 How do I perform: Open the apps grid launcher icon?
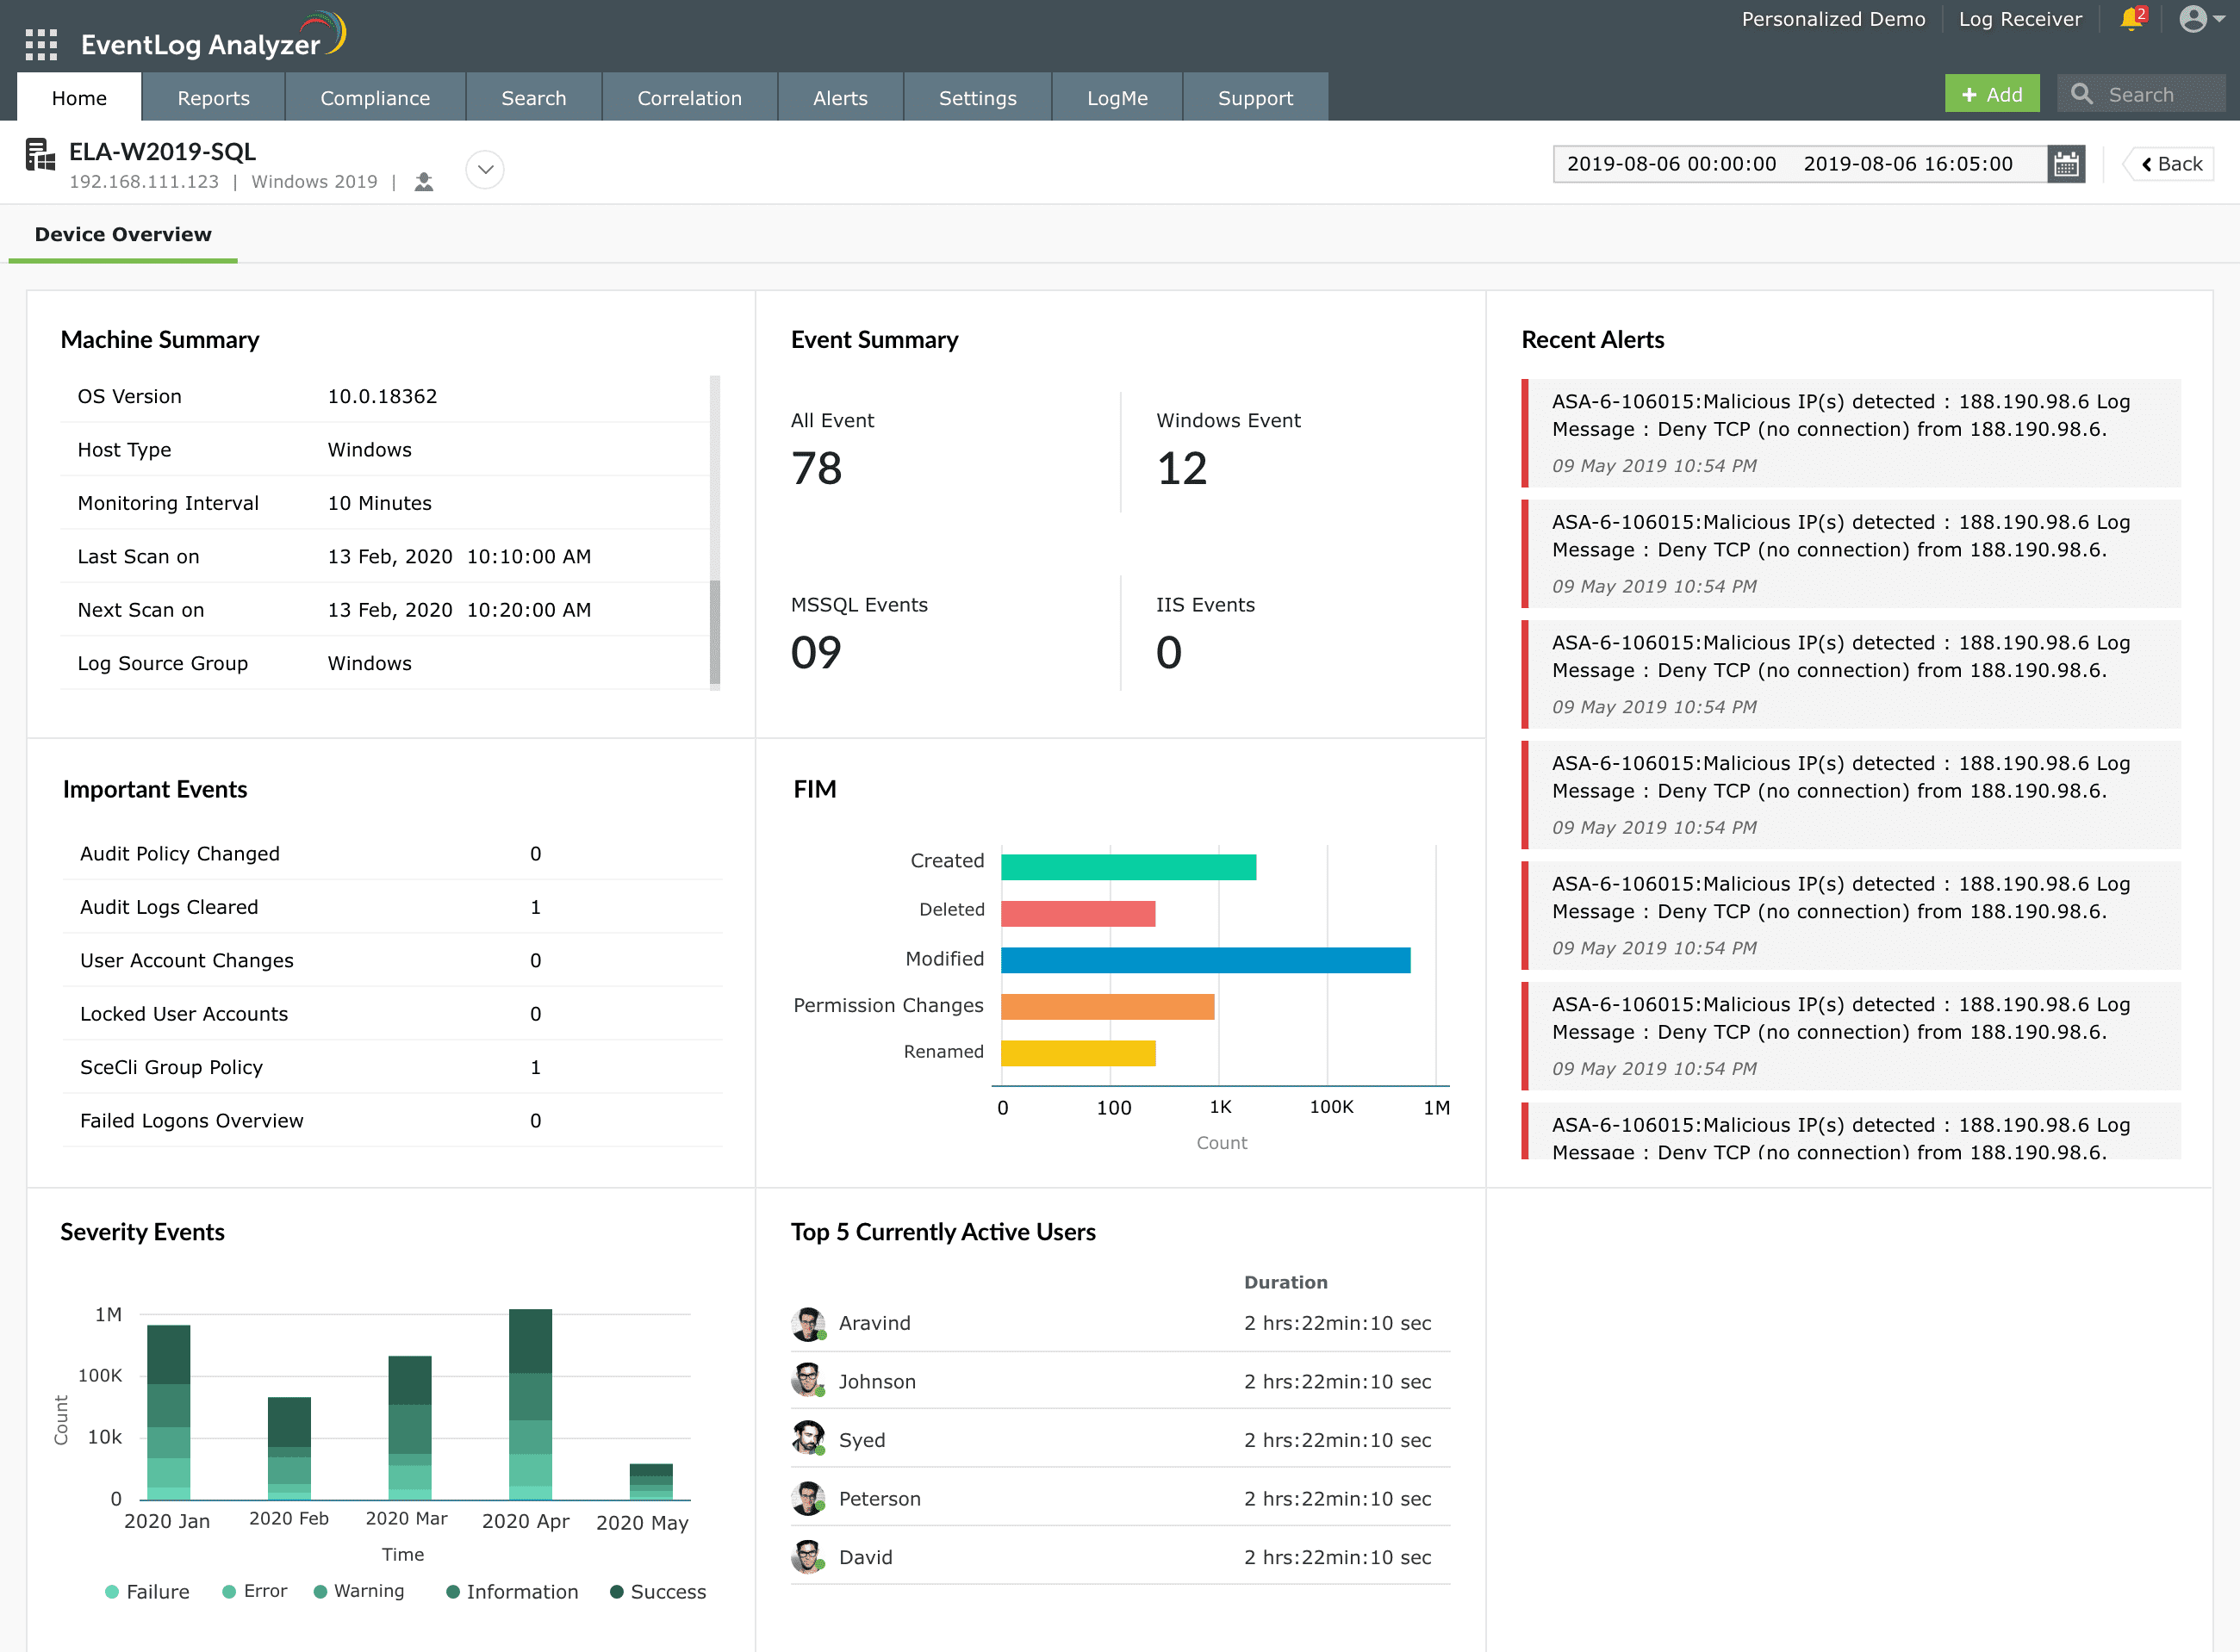pos(41,45)
